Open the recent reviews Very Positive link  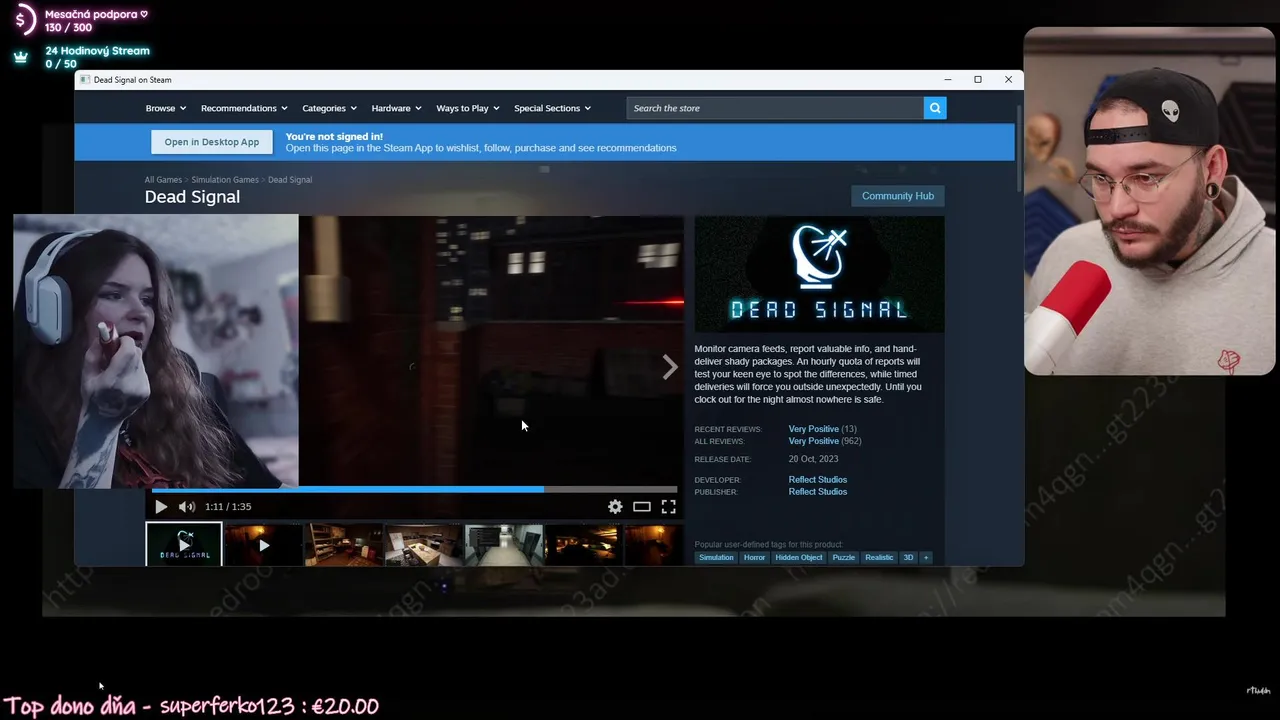pos(813,429)
